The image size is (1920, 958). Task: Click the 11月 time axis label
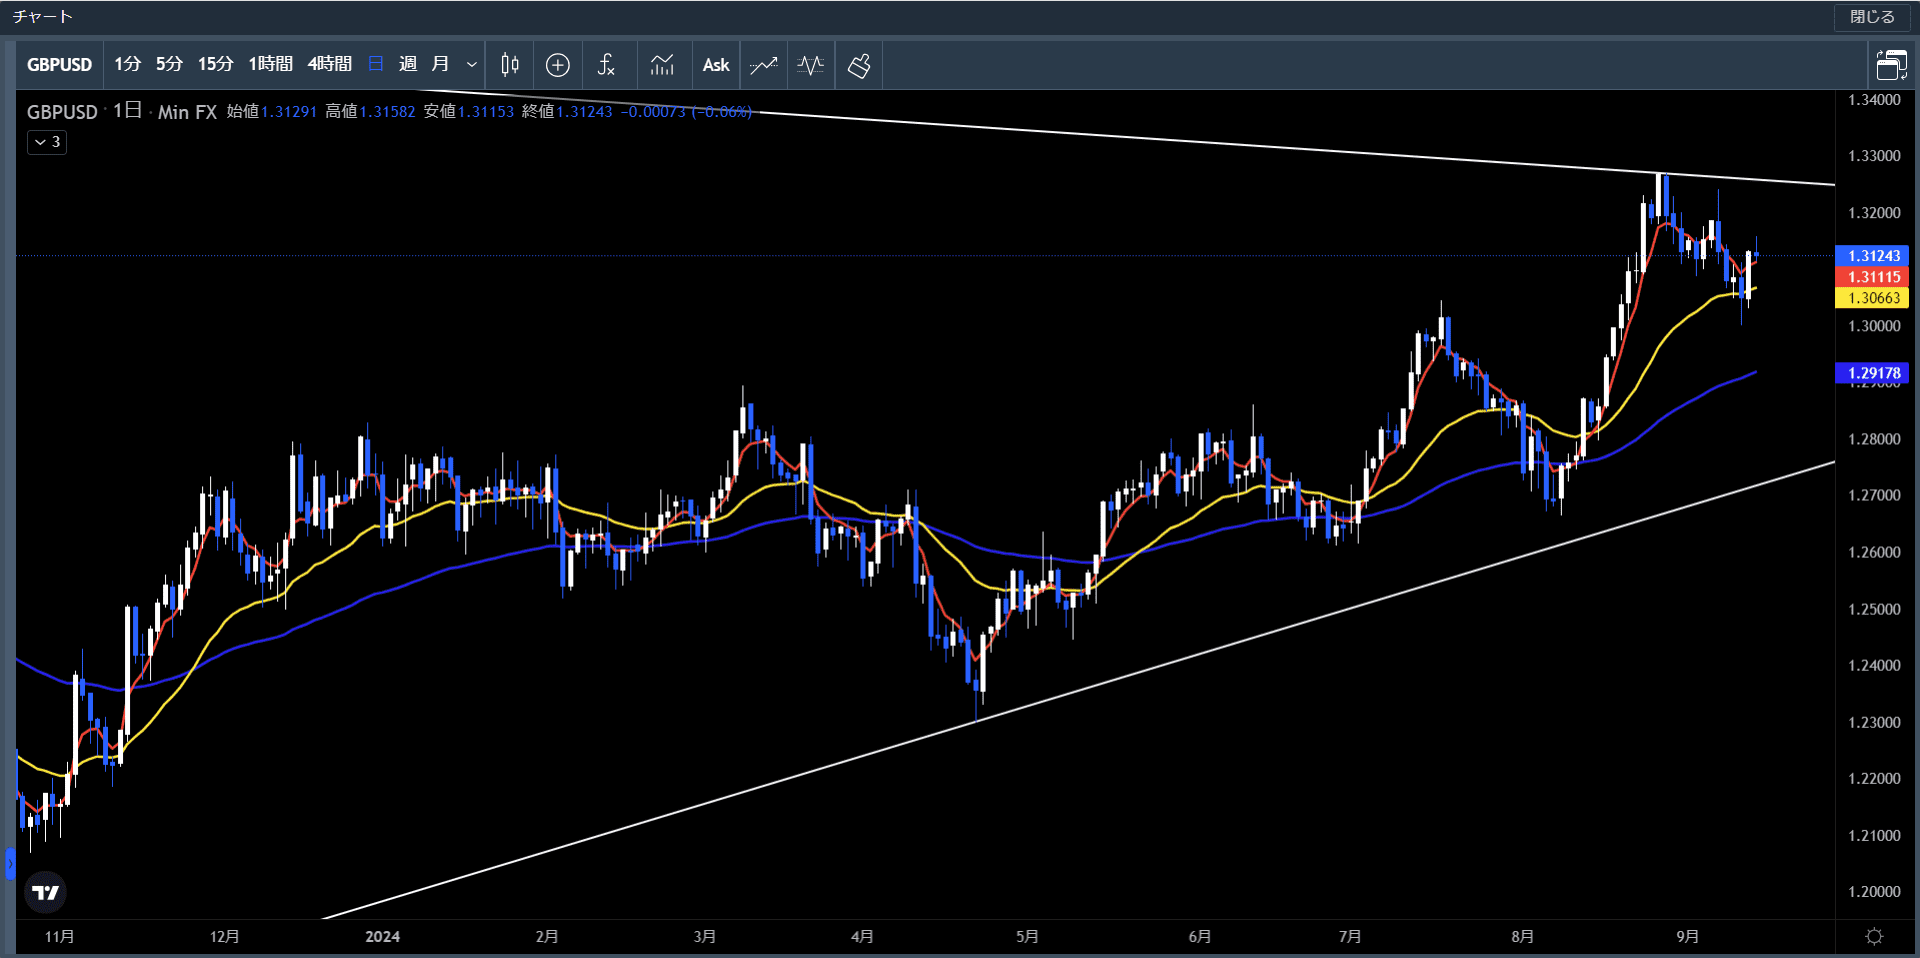coord(59,937)
